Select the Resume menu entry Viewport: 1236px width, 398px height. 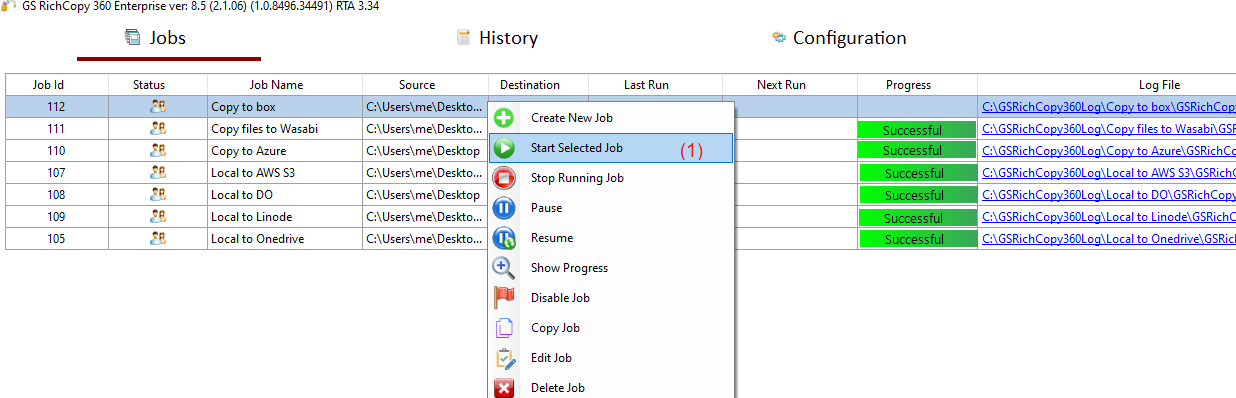(611, 238)
